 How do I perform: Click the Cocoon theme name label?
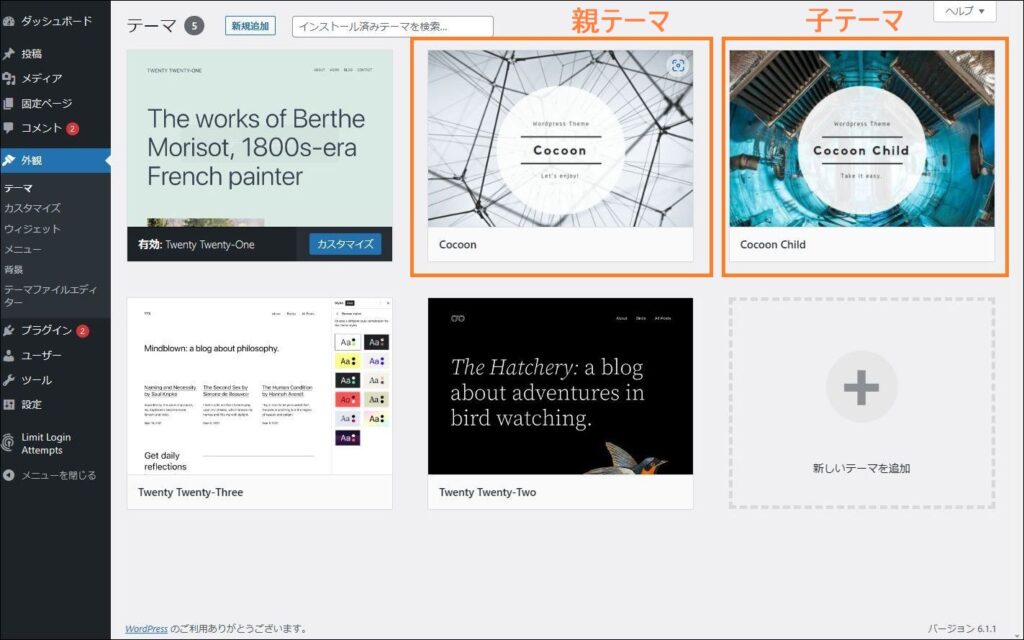coord(458,244)
